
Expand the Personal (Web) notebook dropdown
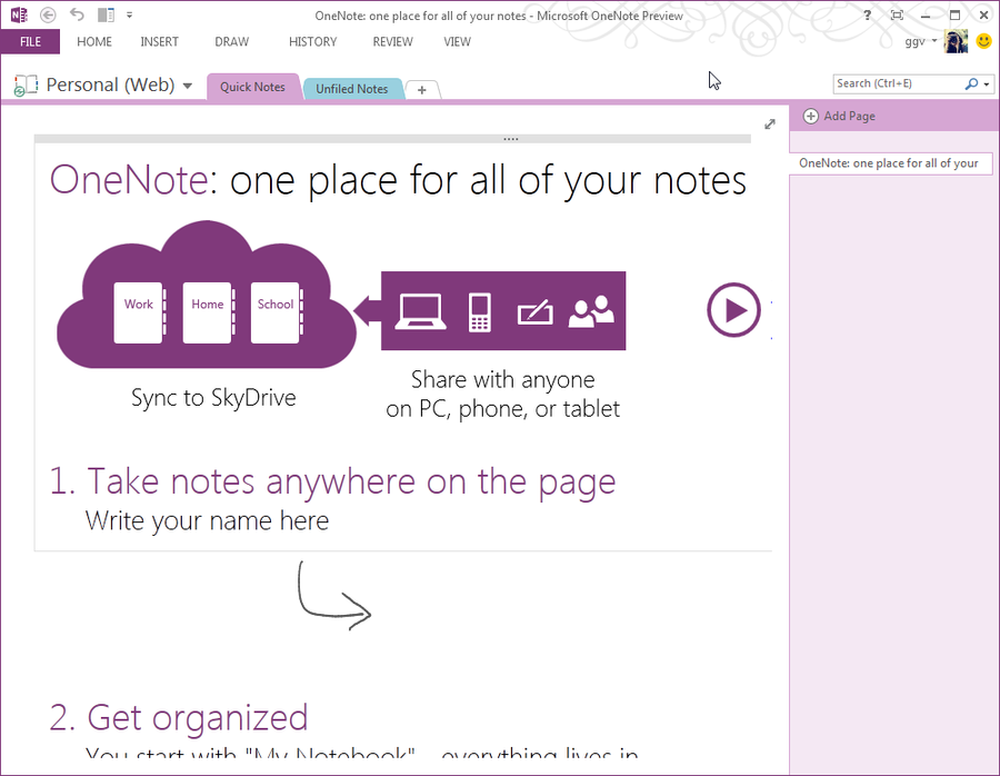pyautogui.click(x=188, y=85)
